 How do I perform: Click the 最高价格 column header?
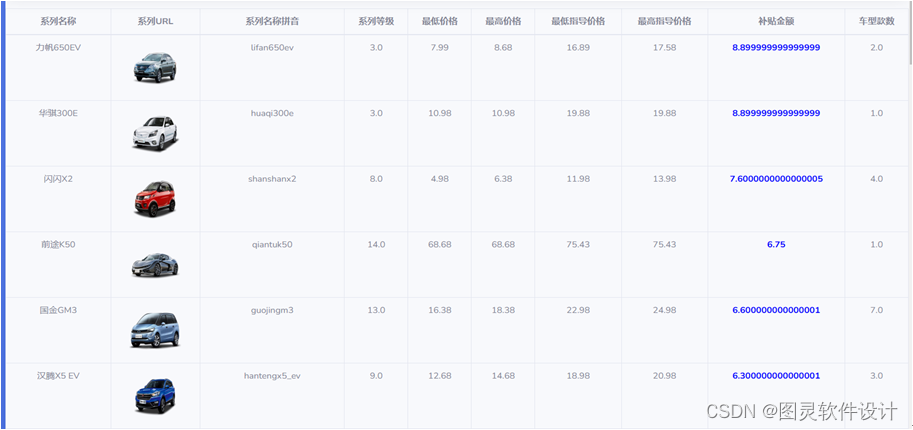point(503,22)
